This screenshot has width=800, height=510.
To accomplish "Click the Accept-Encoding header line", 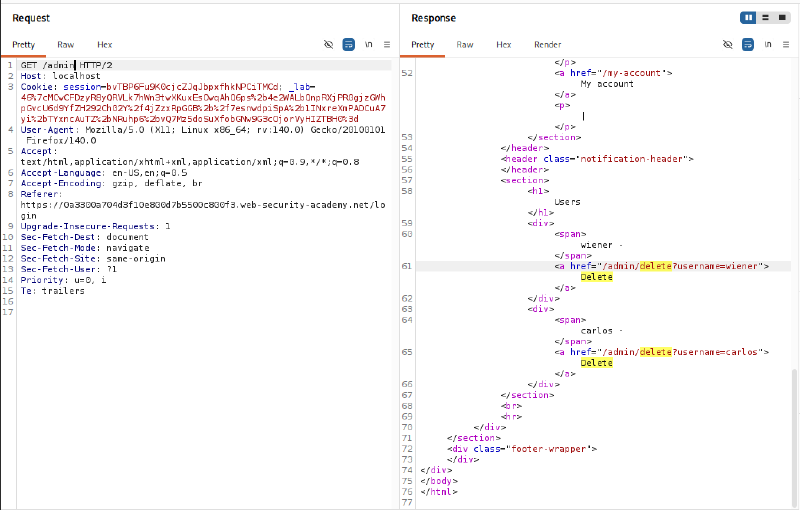I will tap(111, 183).
